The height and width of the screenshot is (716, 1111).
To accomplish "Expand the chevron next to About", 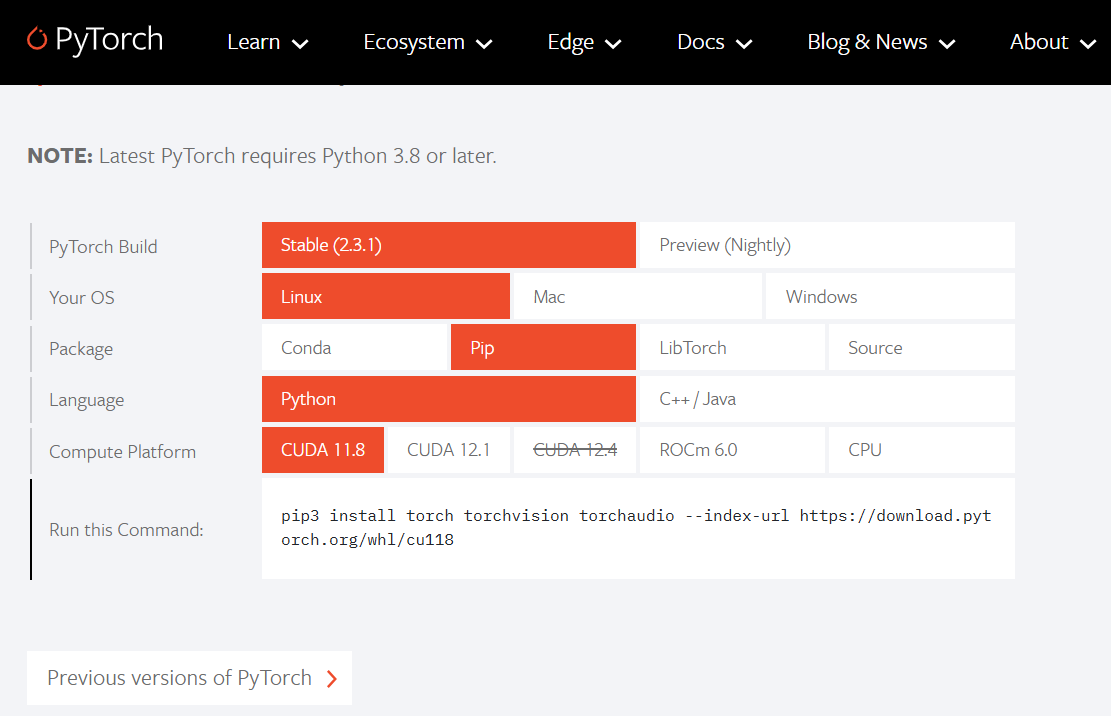I will (x=1088, y=45).
